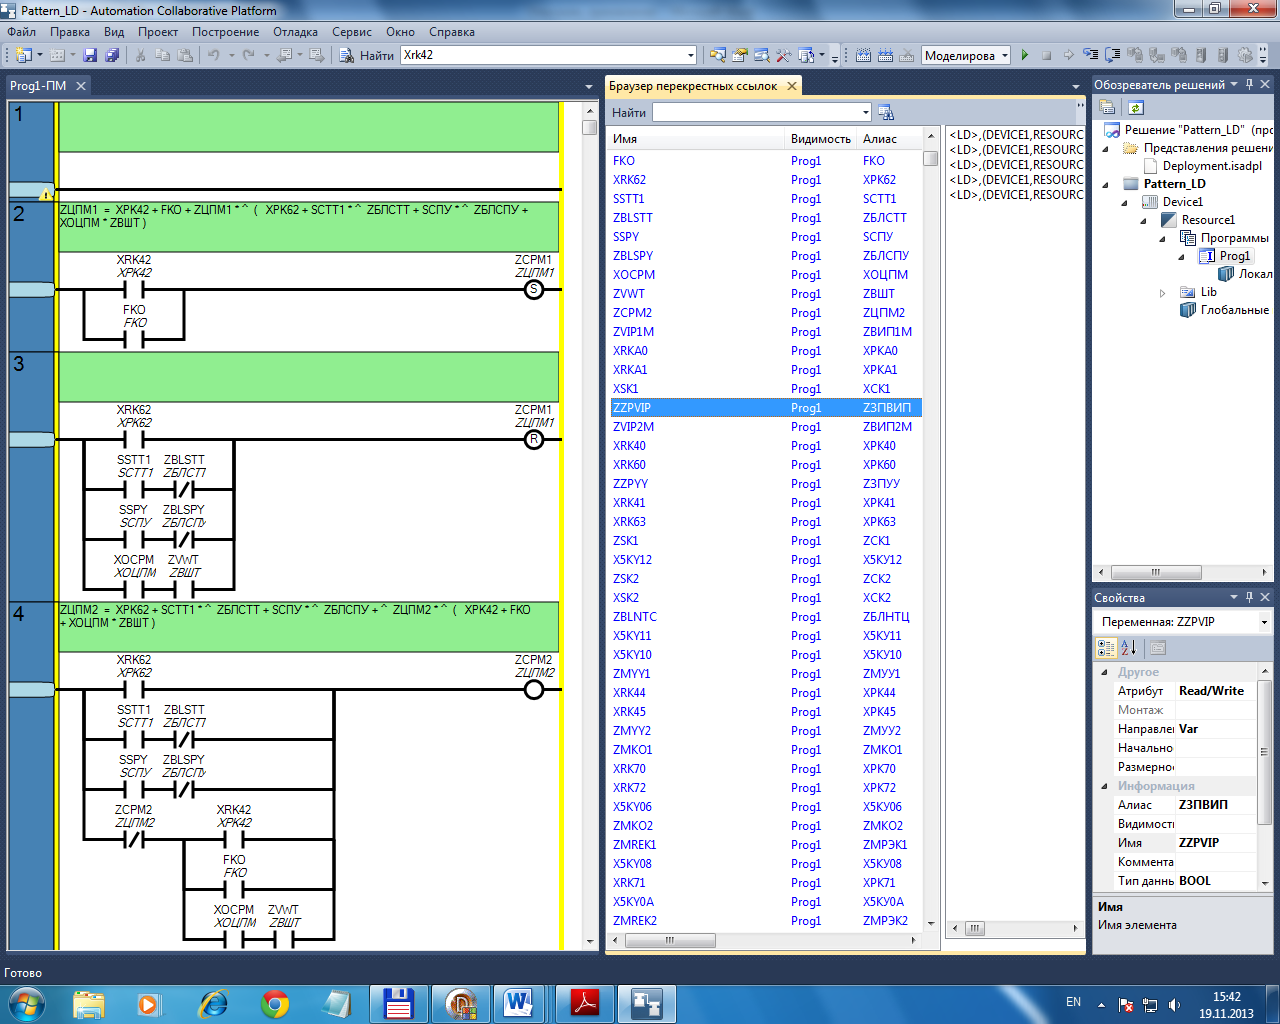This screenshot has height=1024, width=1280.
Task: Click the A-Z alphabetical sort icon in Свойства
Action: 1129,648
